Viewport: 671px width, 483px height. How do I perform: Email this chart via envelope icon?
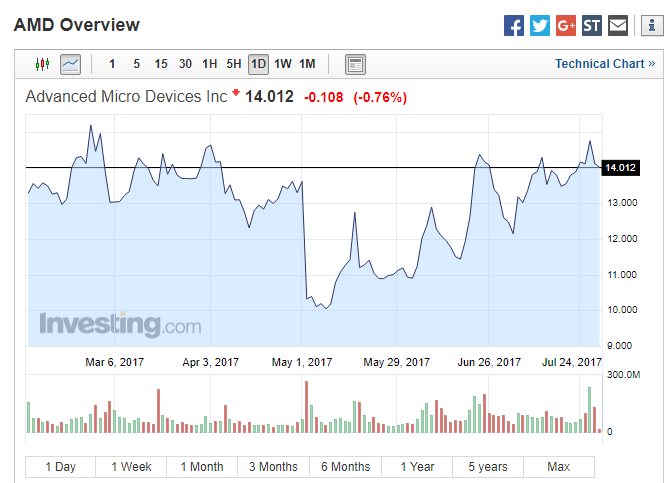[618, 26]
